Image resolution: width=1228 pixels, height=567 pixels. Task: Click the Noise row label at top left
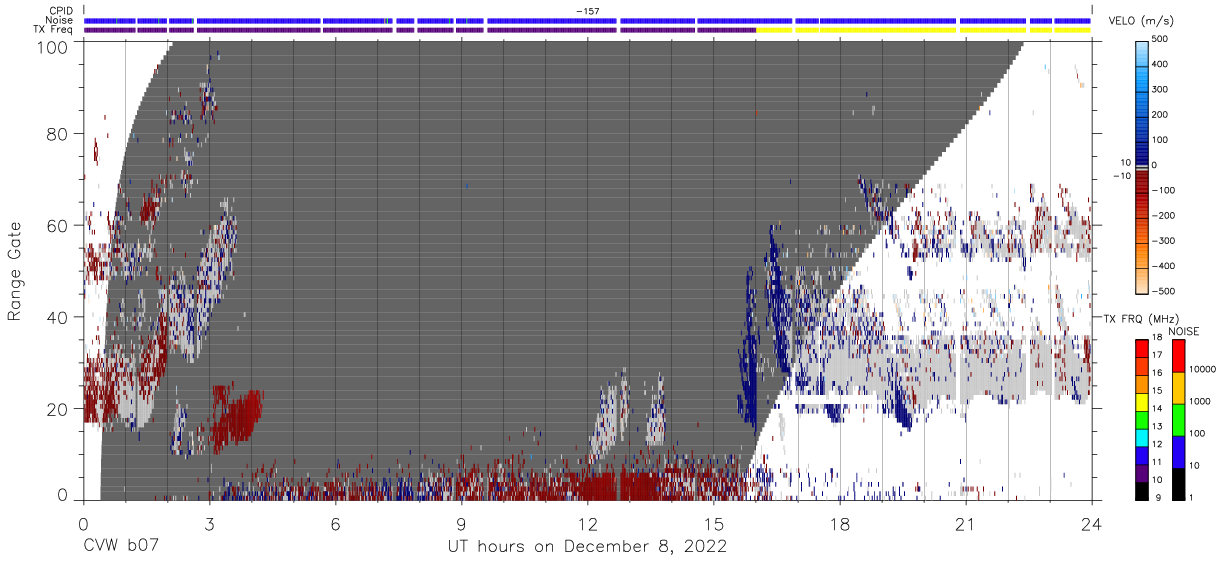click(x=60, y=20)
